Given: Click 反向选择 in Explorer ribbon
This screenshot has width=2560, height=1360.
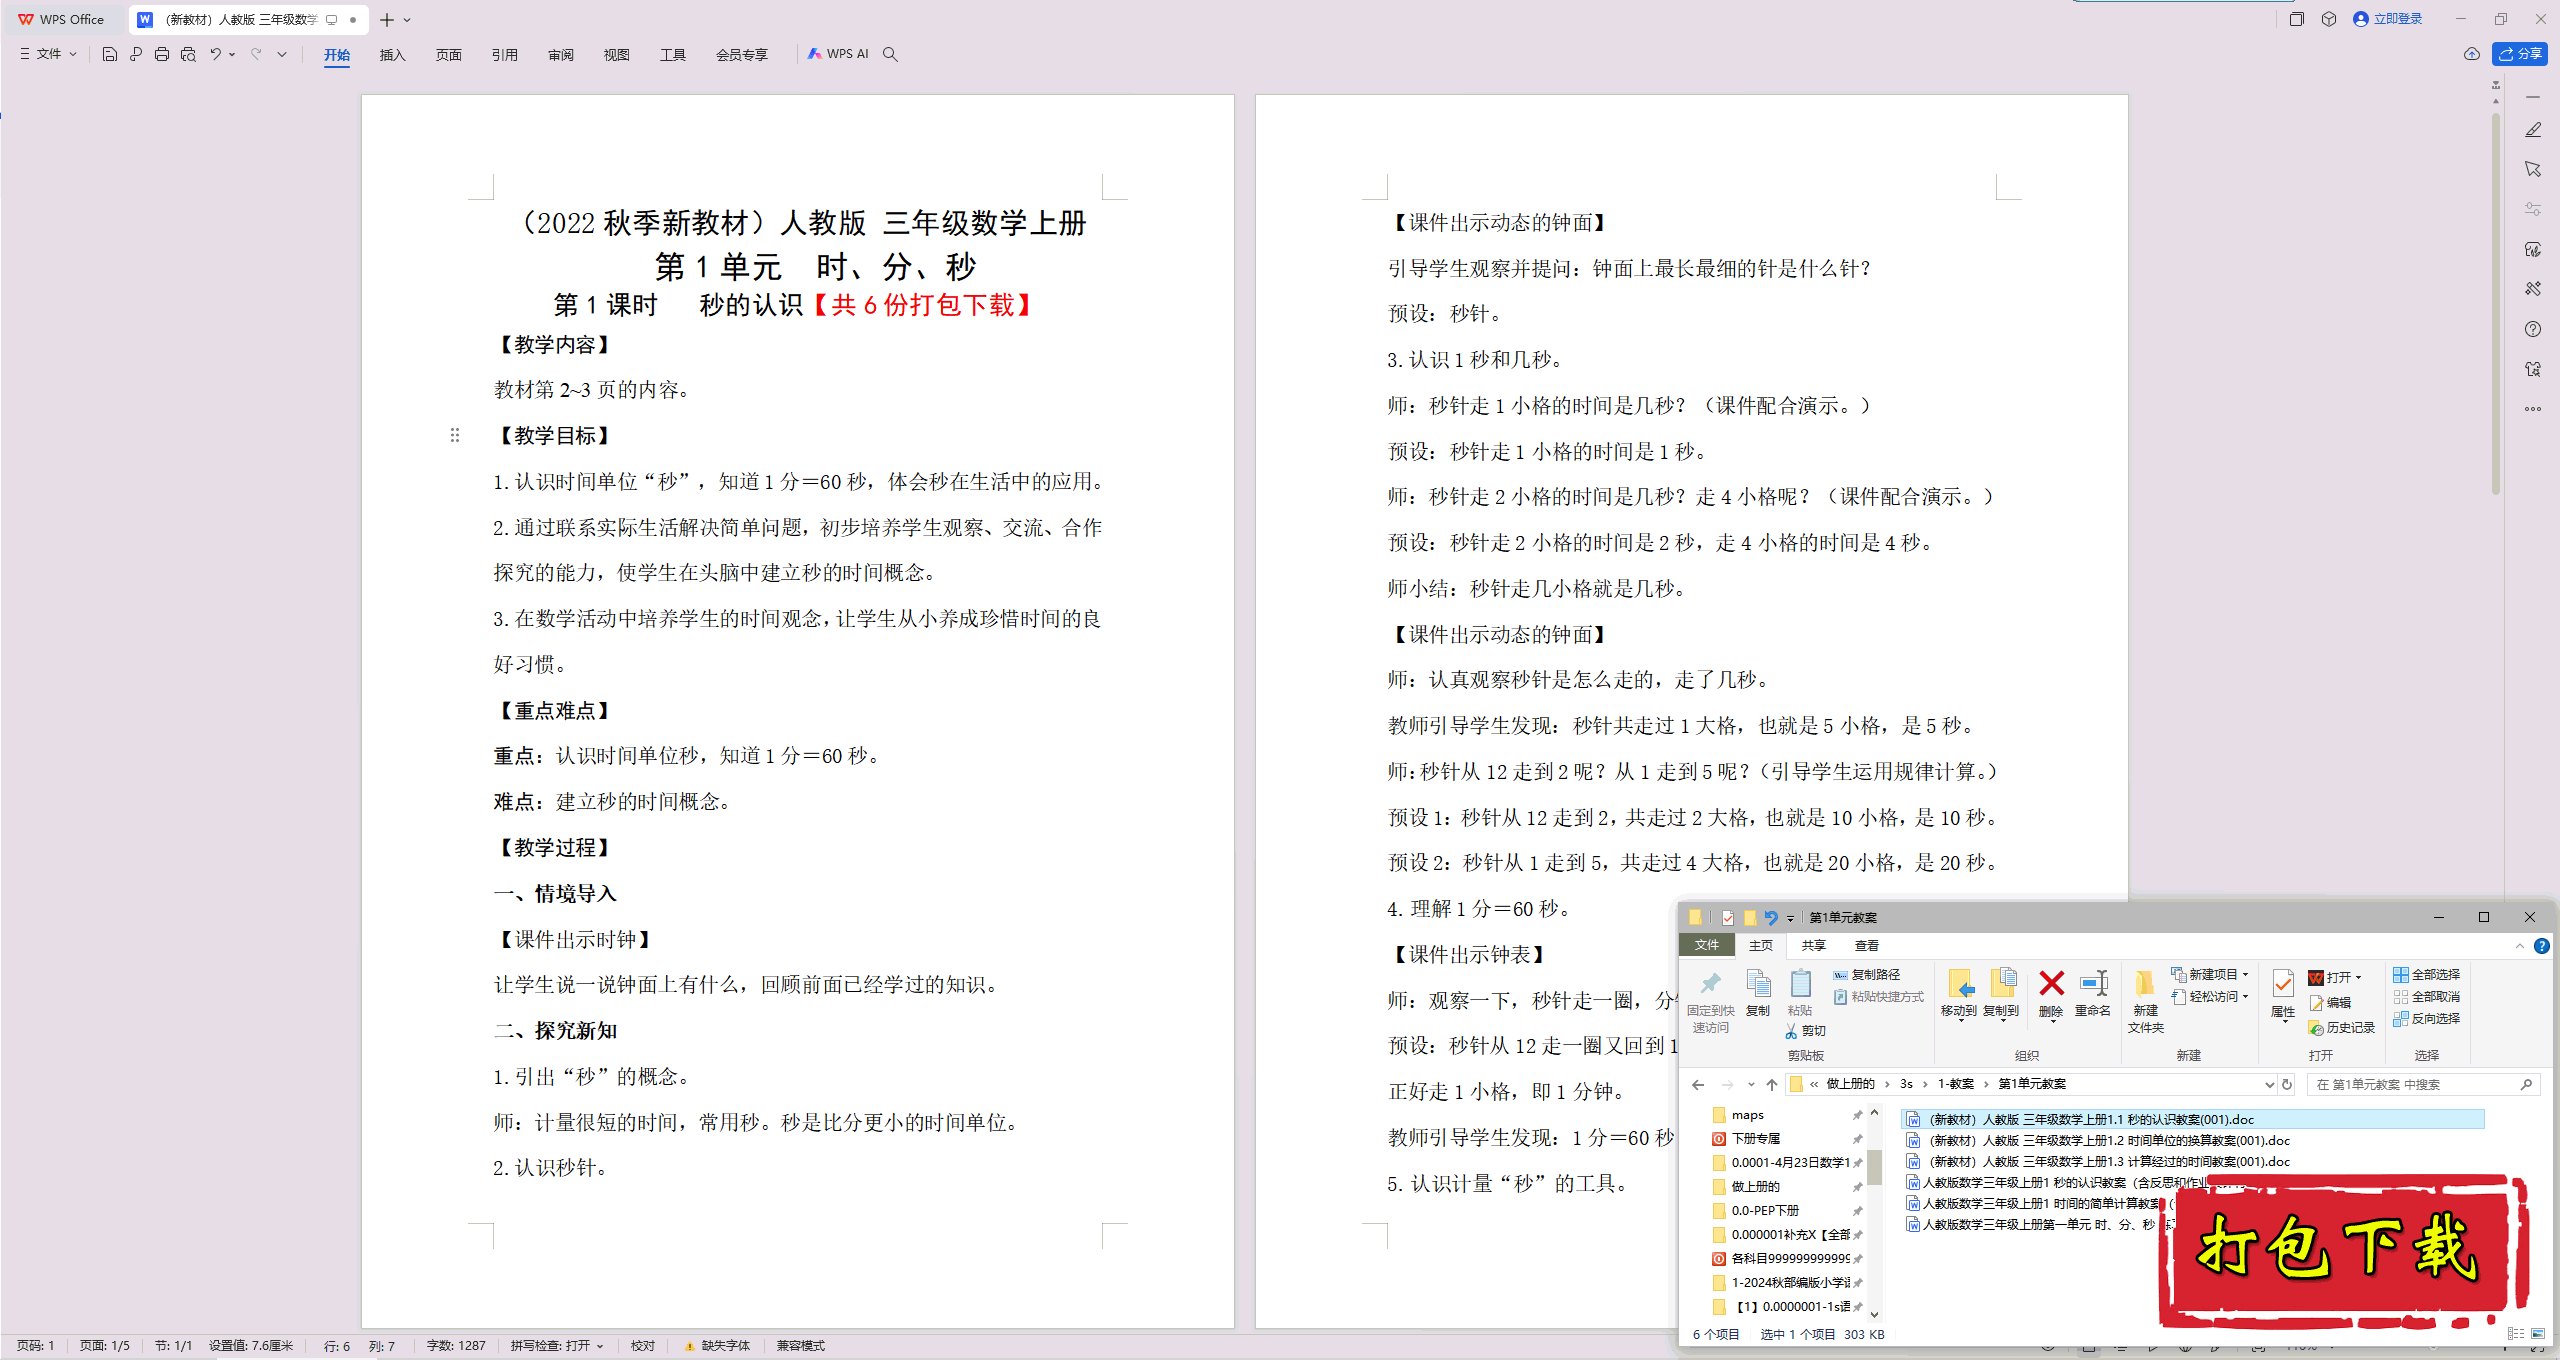Looking at the screenshot, I should (x=2426, y=1019).
